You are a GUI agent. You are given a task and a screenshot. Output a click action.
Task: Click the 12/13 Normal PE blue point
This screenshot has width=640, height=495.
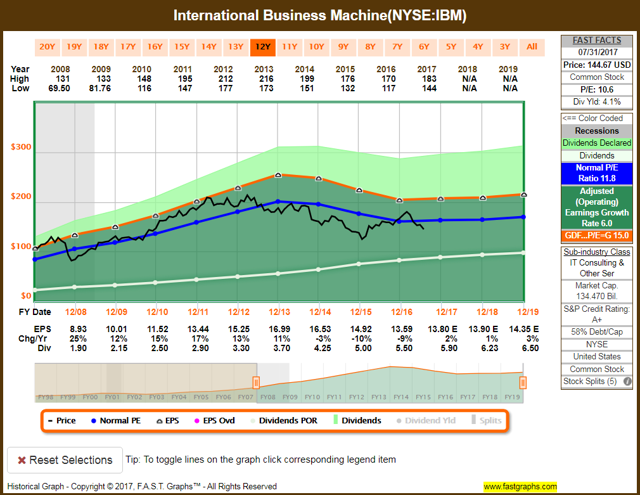pyautogui.click(x=278, y=201)
